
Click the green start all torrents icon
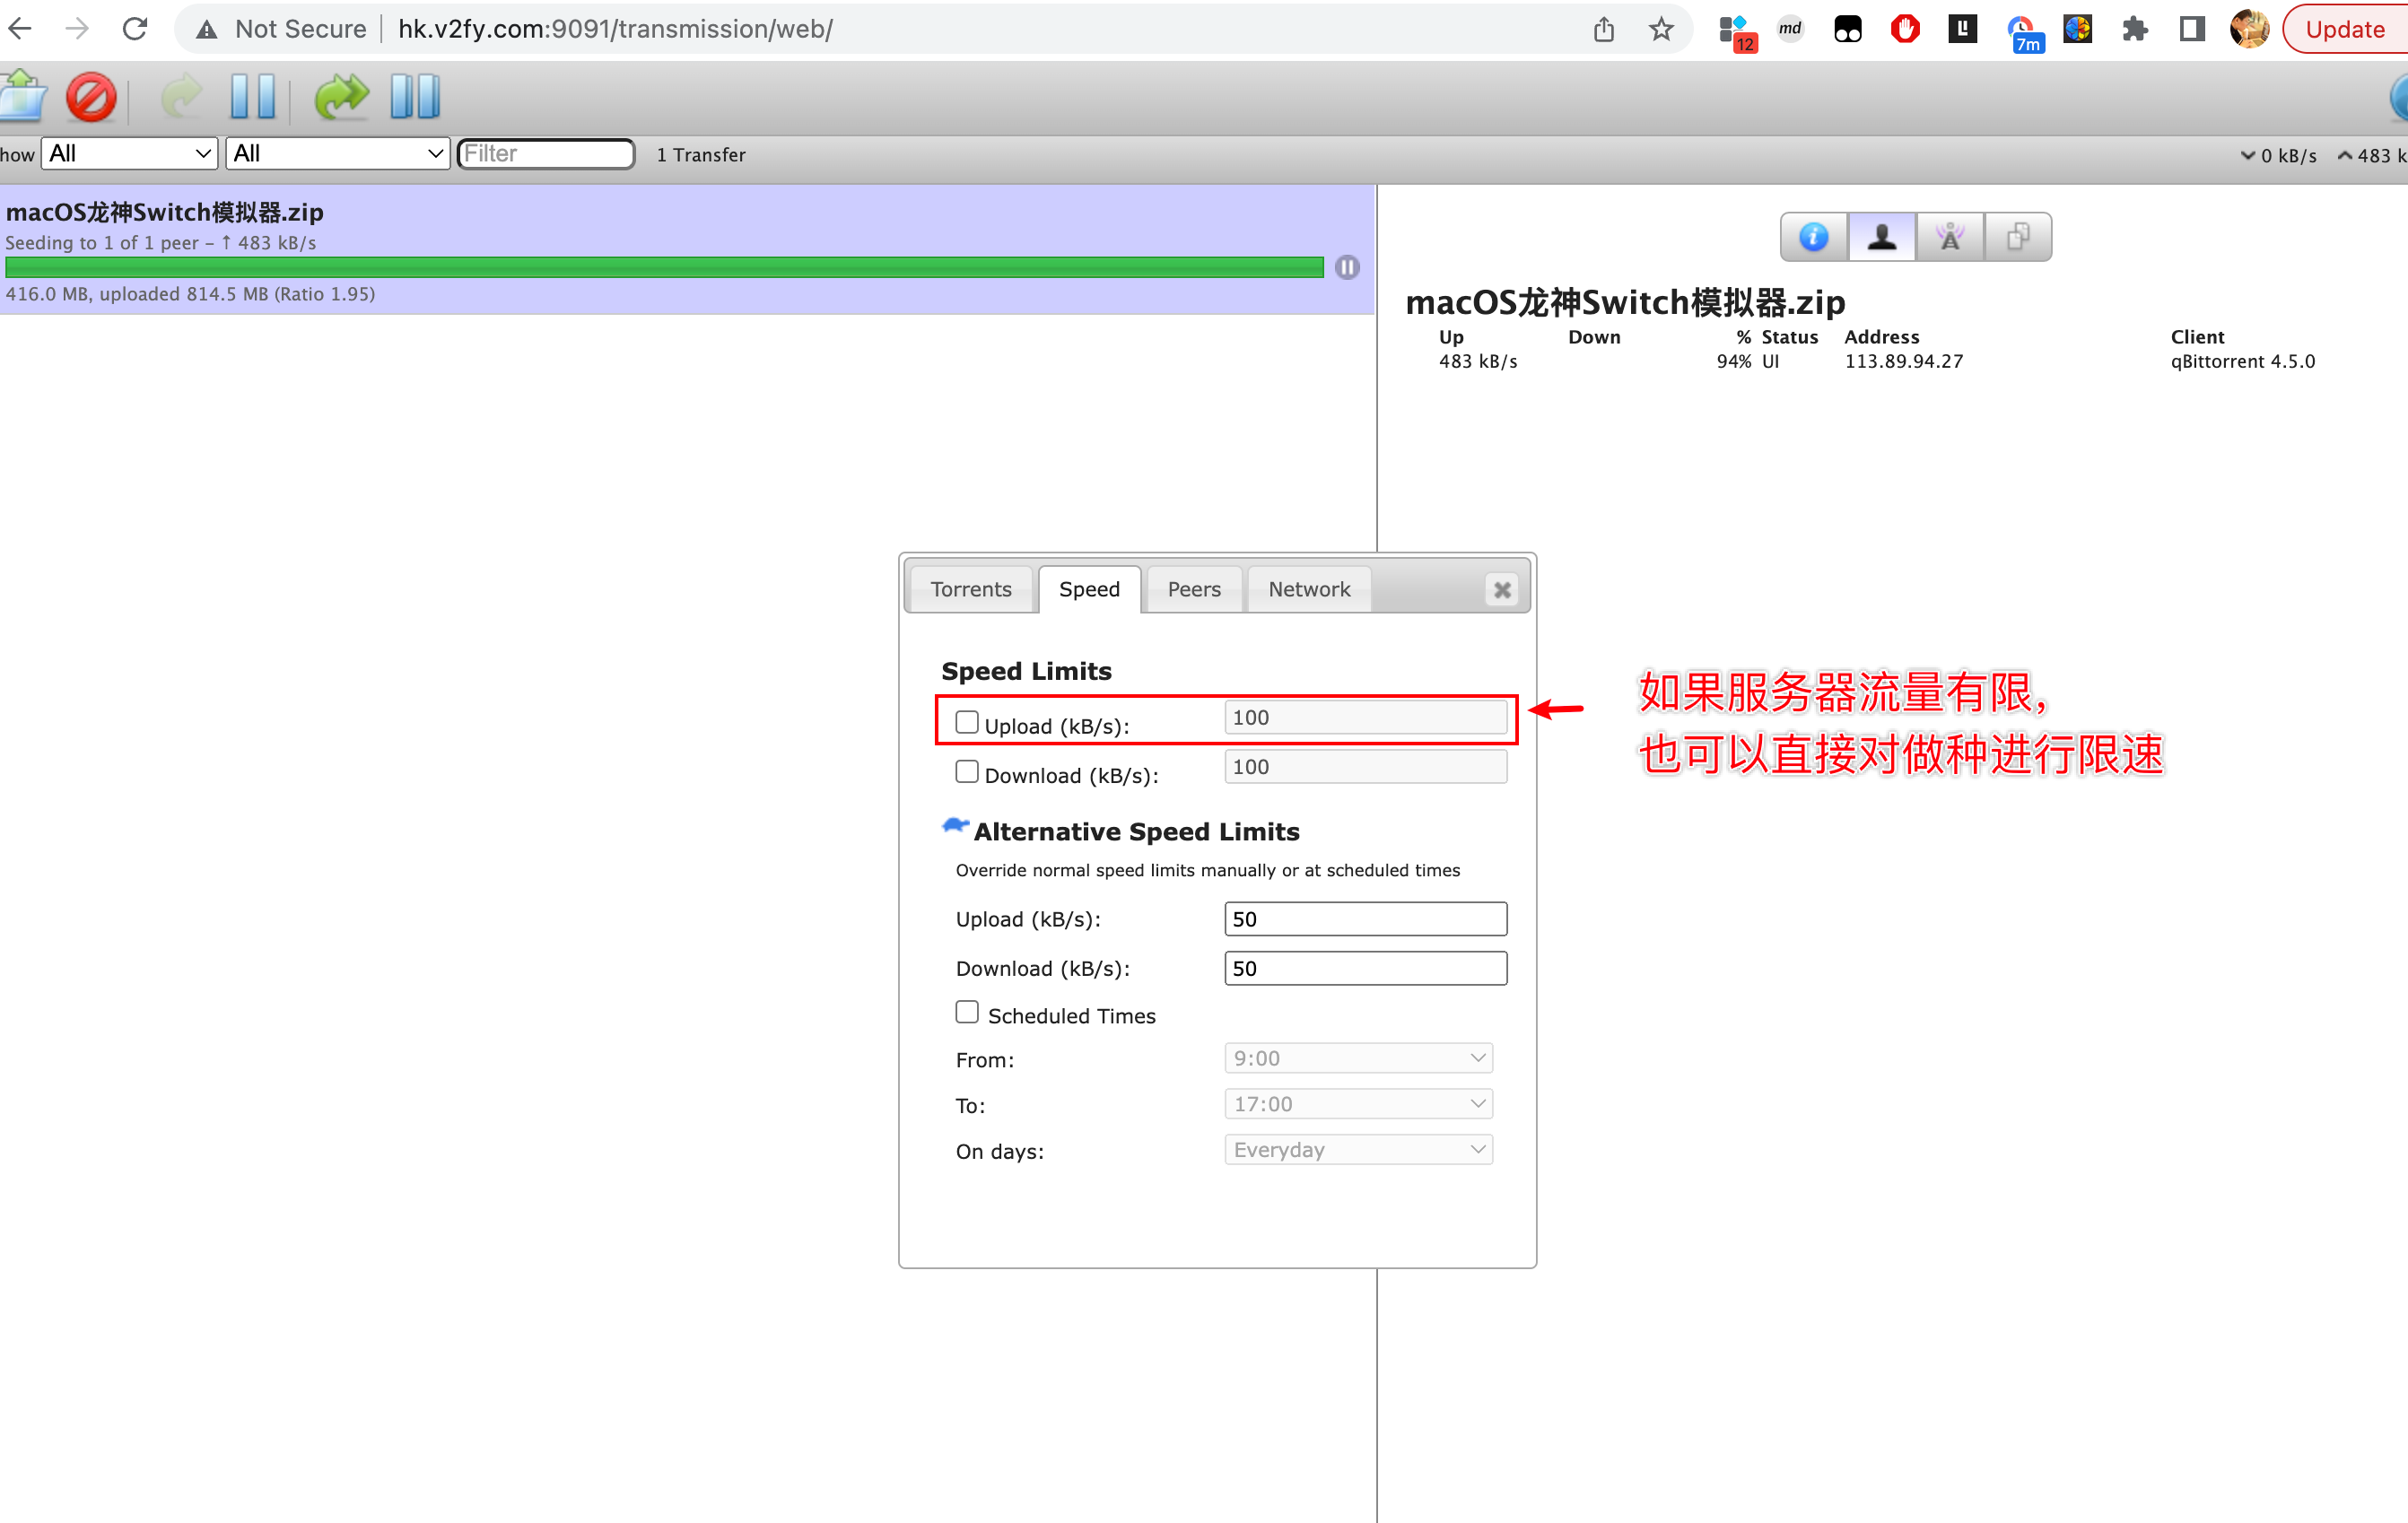point(341,97)
